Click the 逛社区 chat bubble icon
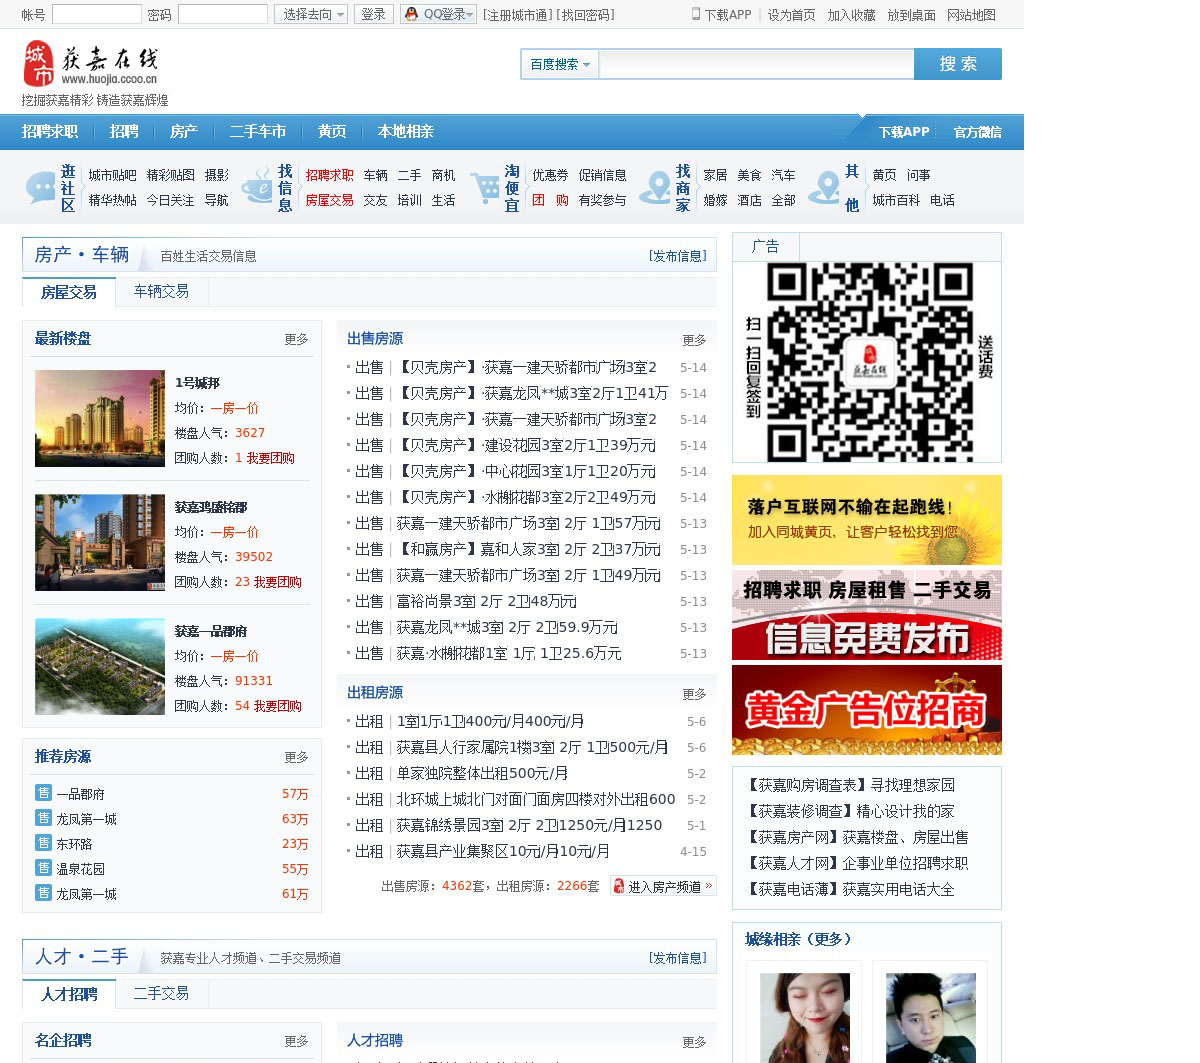 (x=41, y=187)
